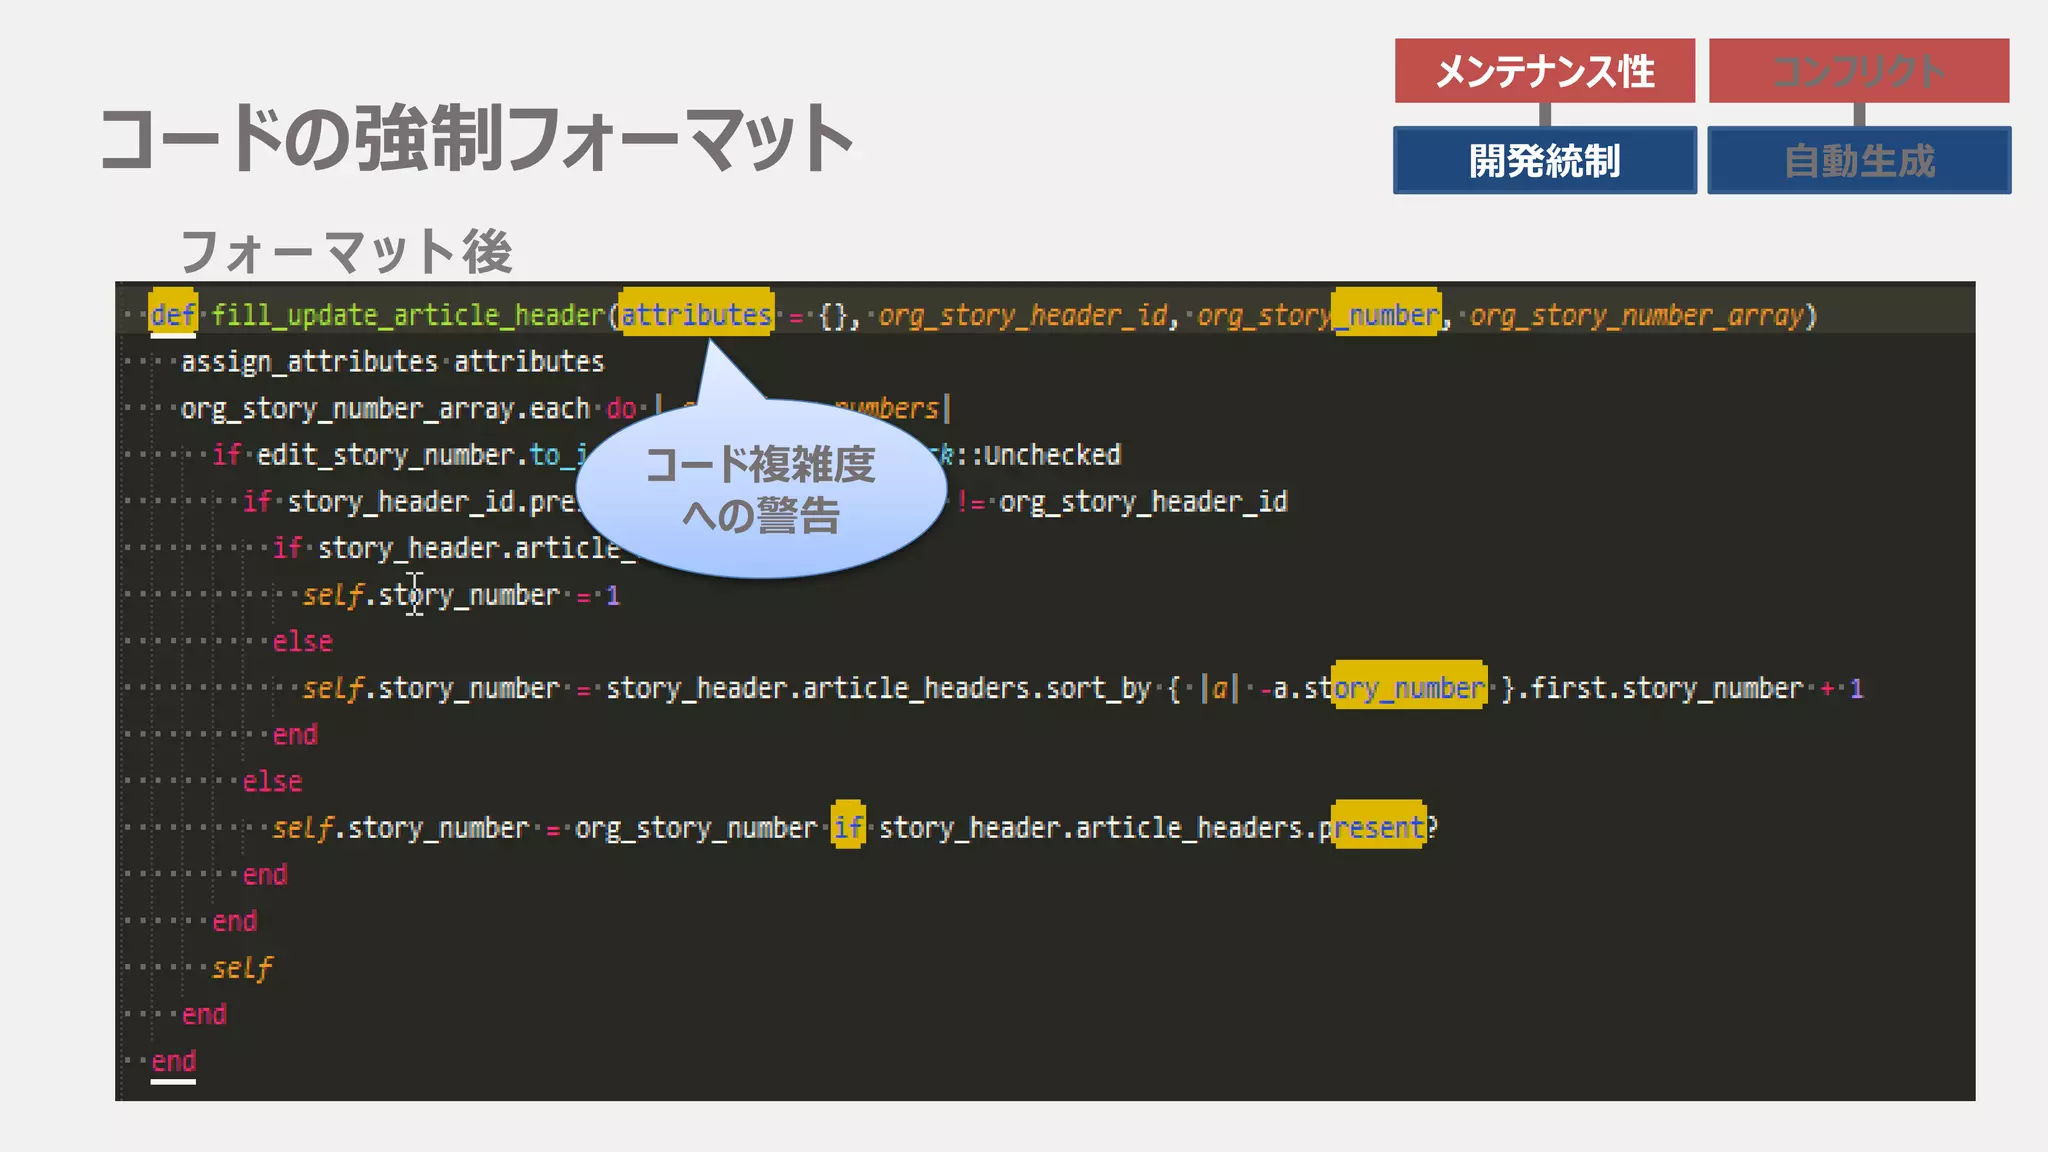
Task: Select the 開発統制 blue box
Action: point(1545,160)
